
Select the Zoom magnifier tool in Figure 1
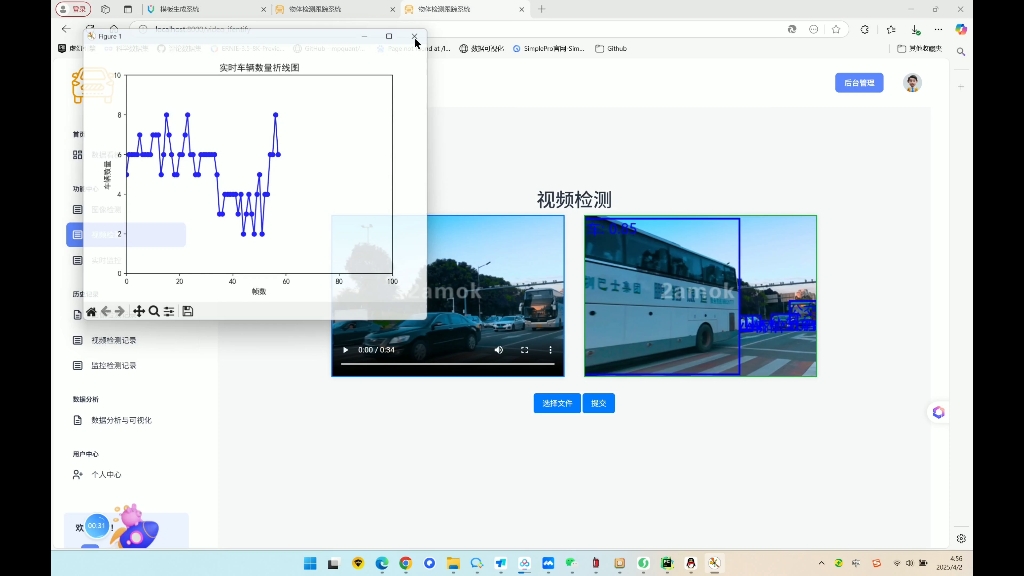[154, 312]
